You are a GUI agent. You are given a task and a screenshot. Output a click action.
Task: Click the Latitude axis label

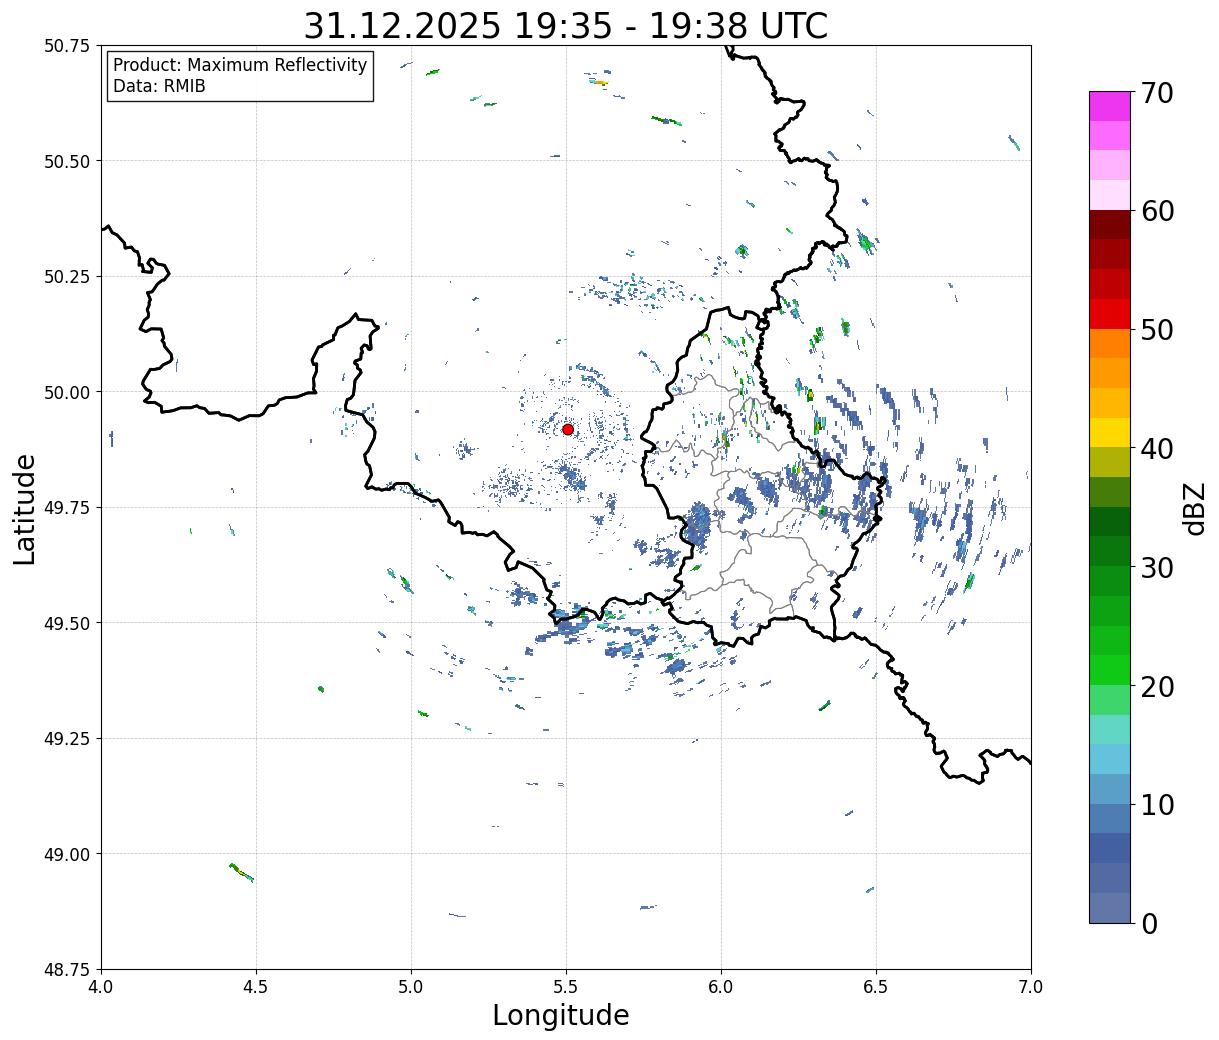coord(25,509)
